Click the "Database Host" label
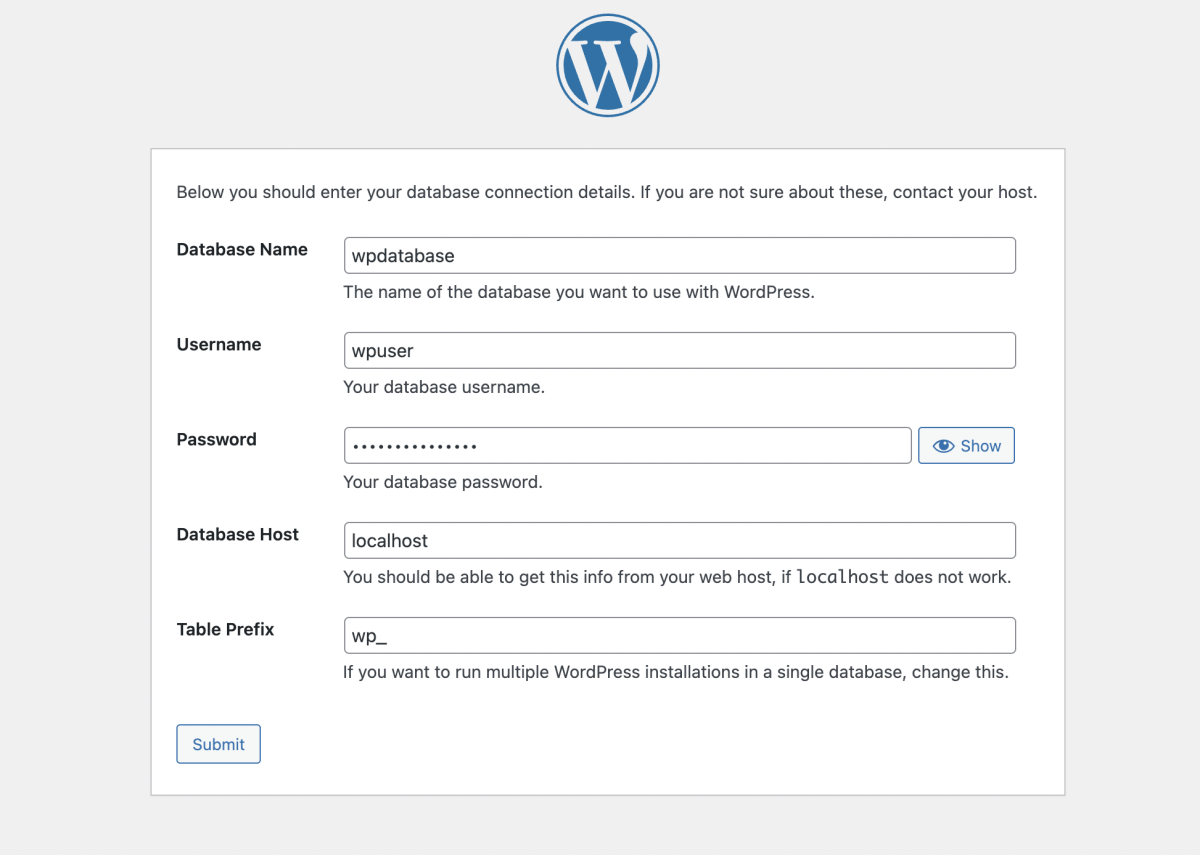This screenshot has width=1200, height=855. coord(238,535)
